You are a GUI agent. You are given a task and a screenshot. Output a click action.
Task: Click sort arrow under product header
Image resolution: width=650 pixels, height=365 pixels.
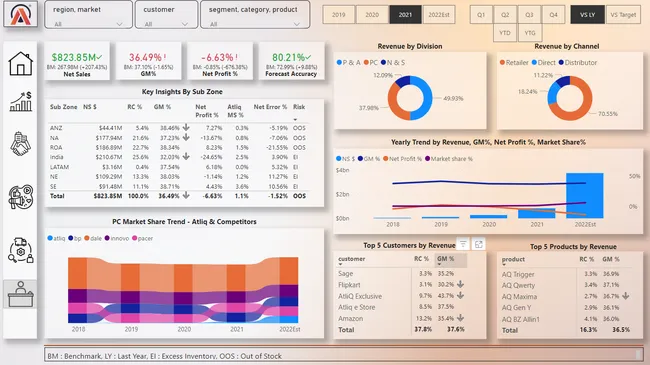pos(504,265)
